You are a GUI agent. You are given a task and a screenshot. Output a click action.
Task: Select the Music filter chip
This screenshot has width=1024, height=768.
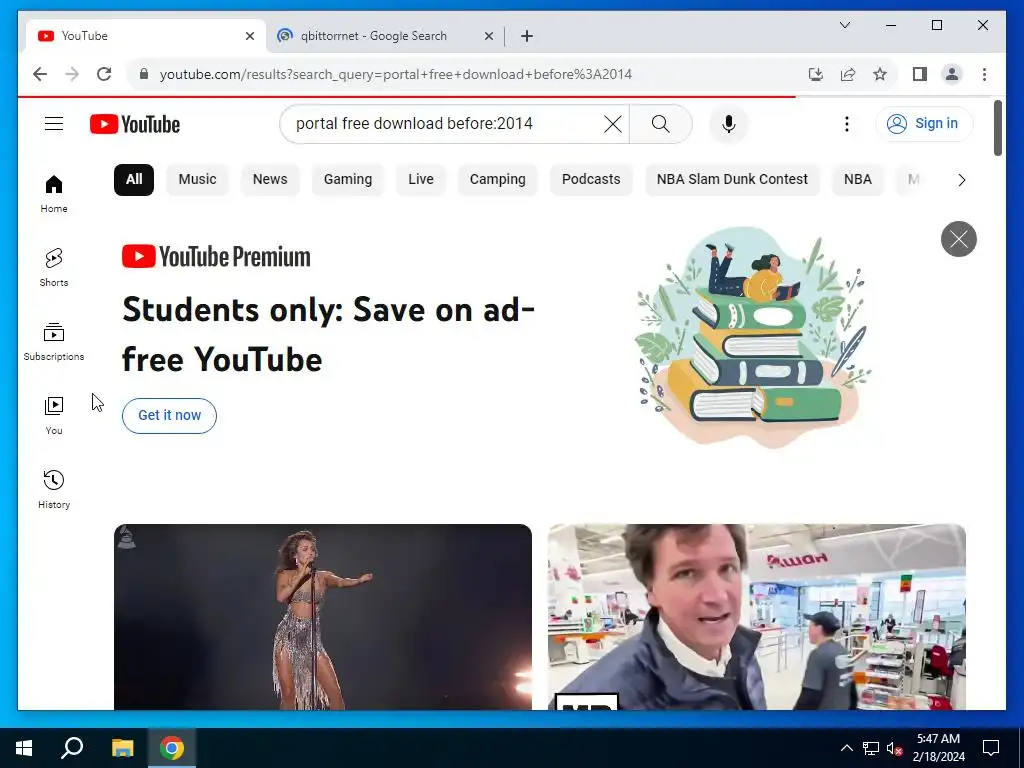(197, 180)
